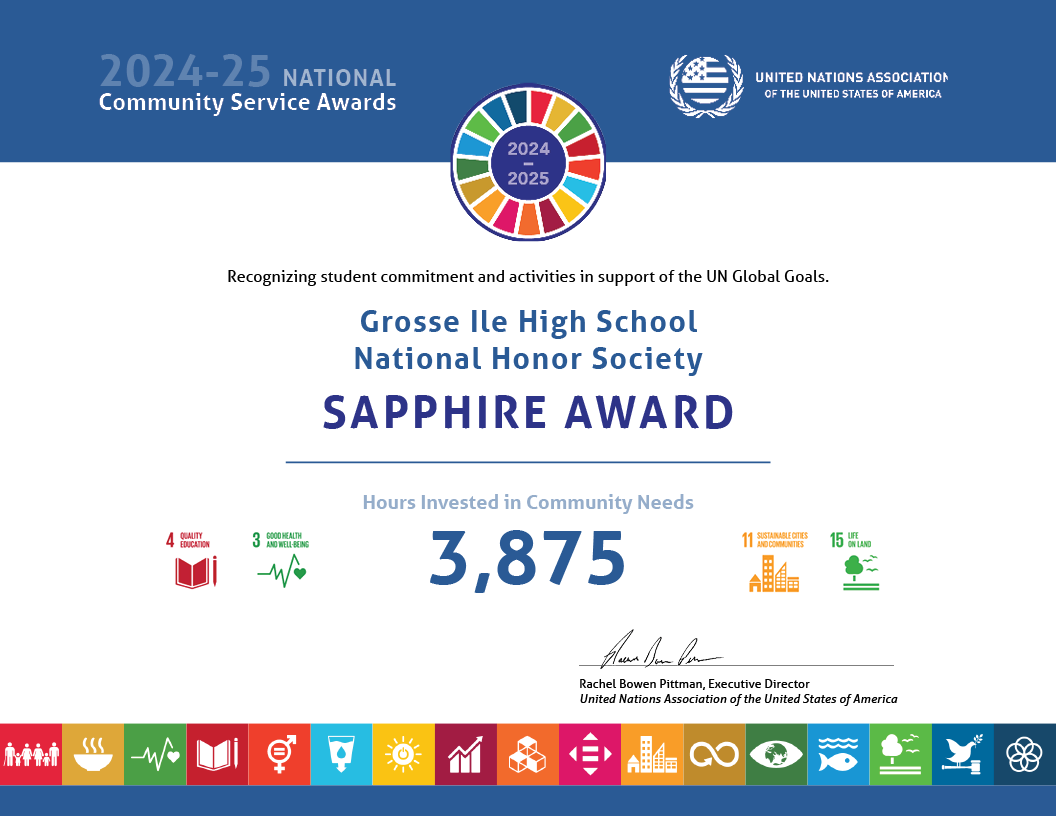Select the dove and gavel Peace tile
The image size is (1056, 816).
pos(963,754)
